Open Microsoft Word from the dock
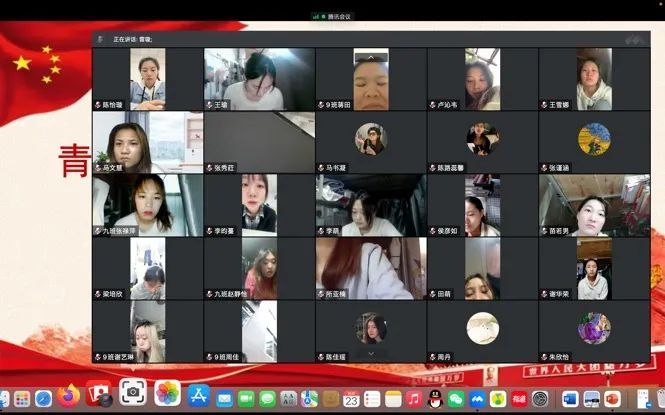The height and width of the screenshot is (415, 665). tap(570, 398)
